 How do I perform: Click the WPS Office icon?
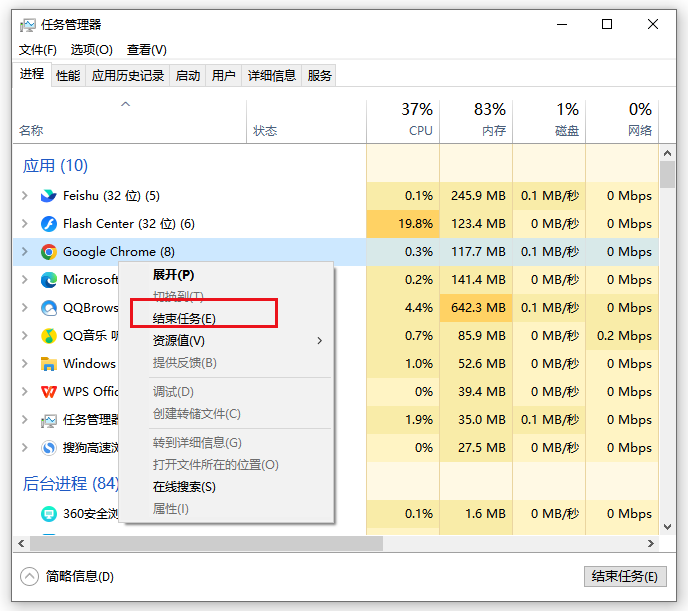[x=48, y=392]
